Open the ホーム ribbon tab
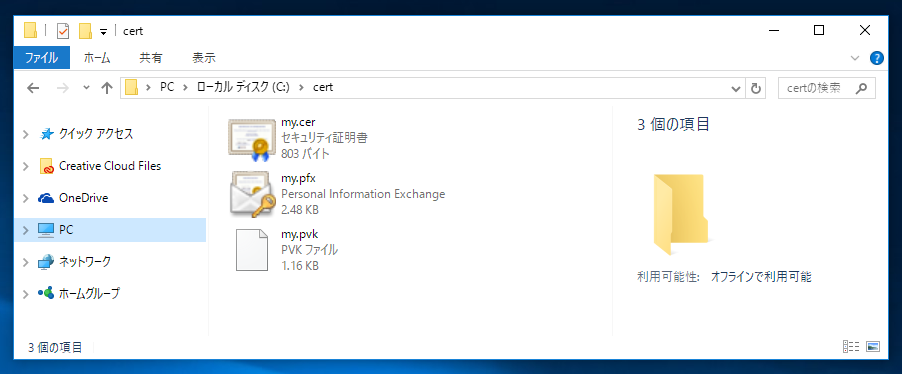This screenshot has height=374, width=902. pyautogui.click(x=97, y=58)
